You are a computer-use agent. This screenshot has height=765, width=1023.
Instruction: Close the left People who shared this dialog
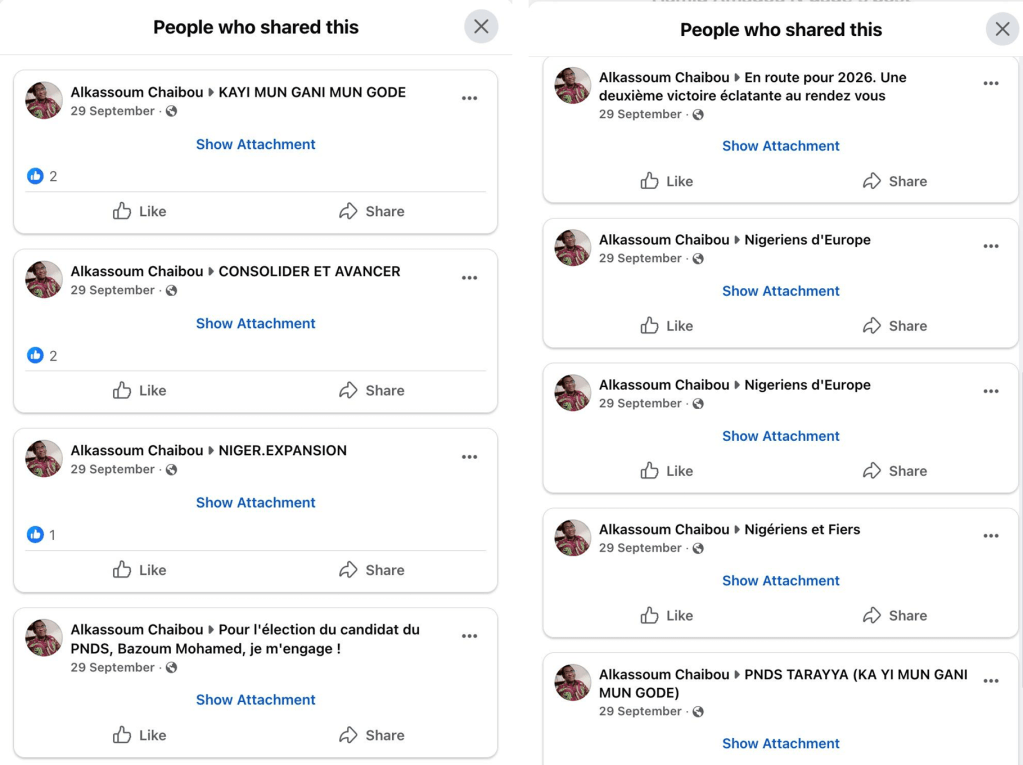[481, 27]
